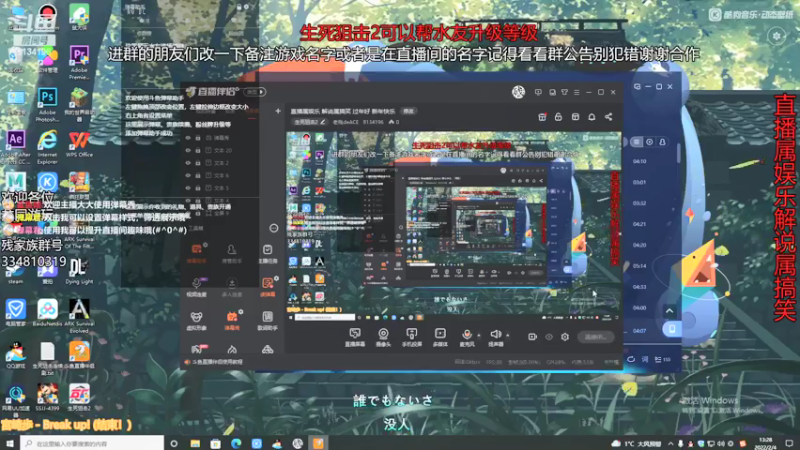
Task: Open the notification bell icon above preview
Action: 592,117
